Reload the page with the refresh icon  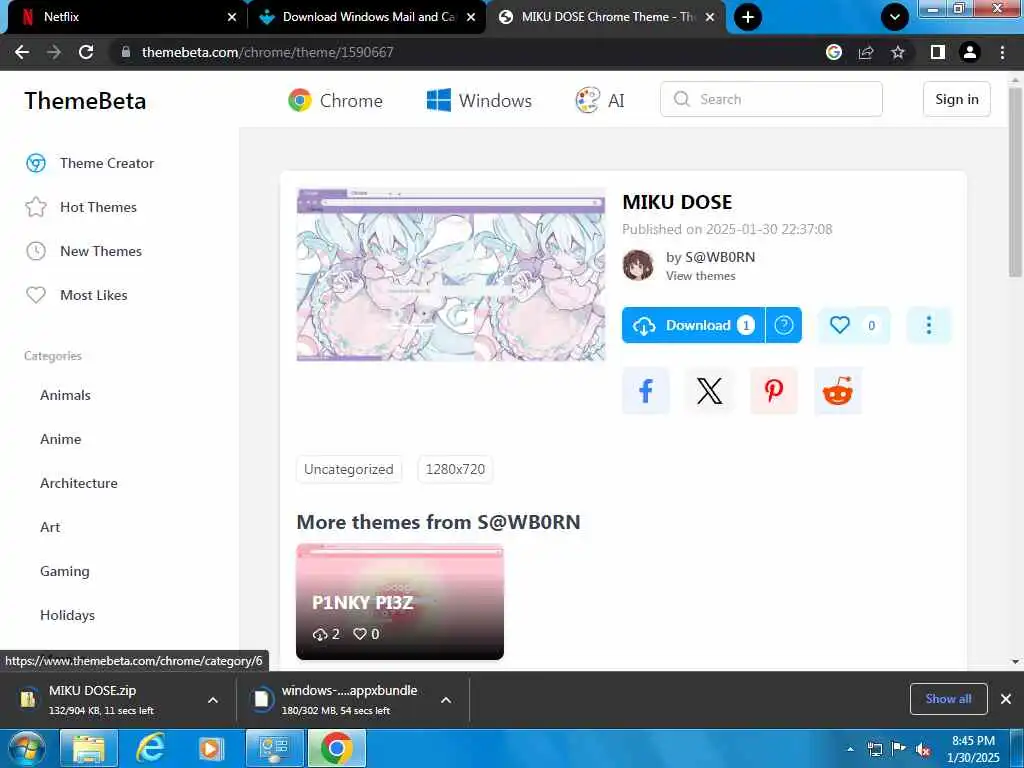pos(86,52)
